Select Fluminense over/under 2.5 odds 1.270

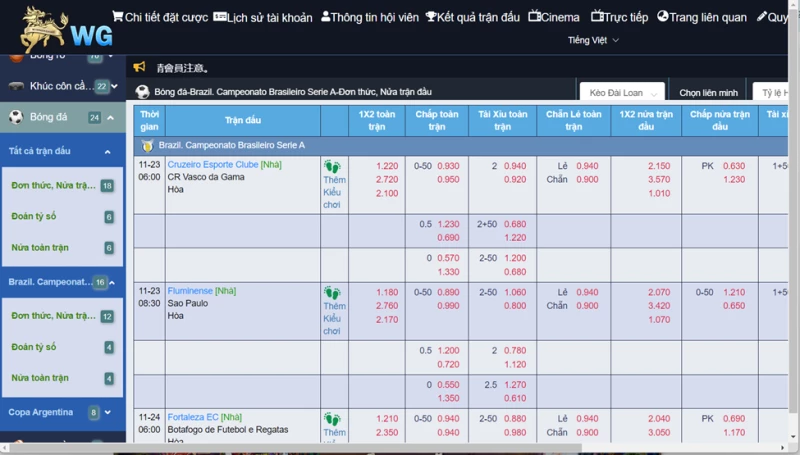pos(515,385)
